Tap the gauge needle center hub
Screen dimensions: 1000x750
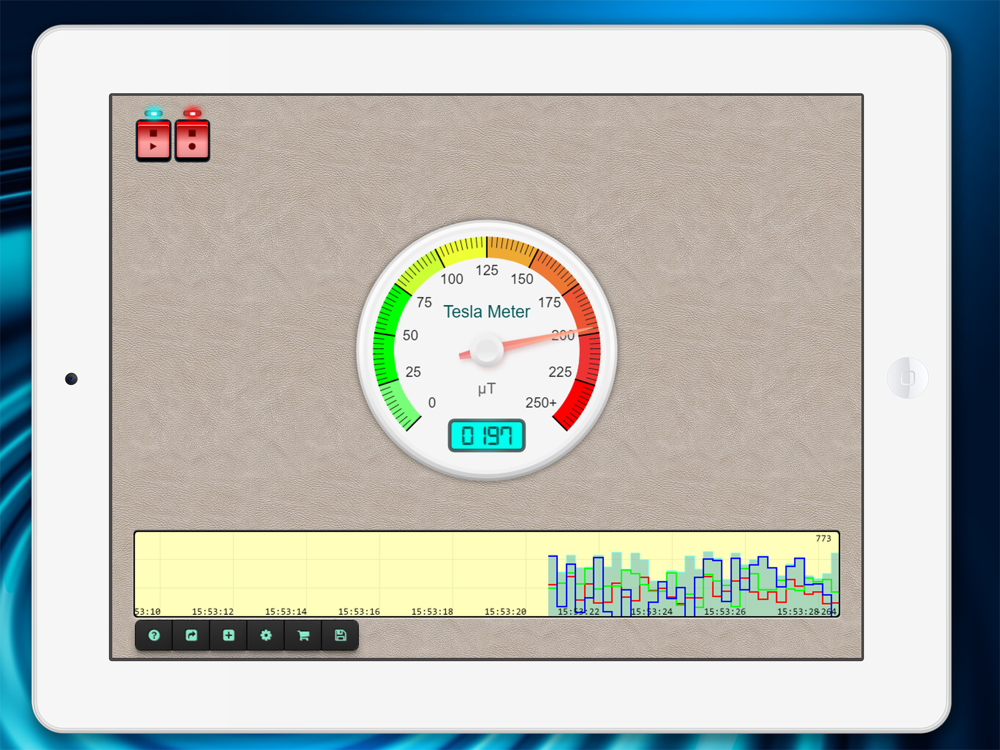(x=487, y=350)
